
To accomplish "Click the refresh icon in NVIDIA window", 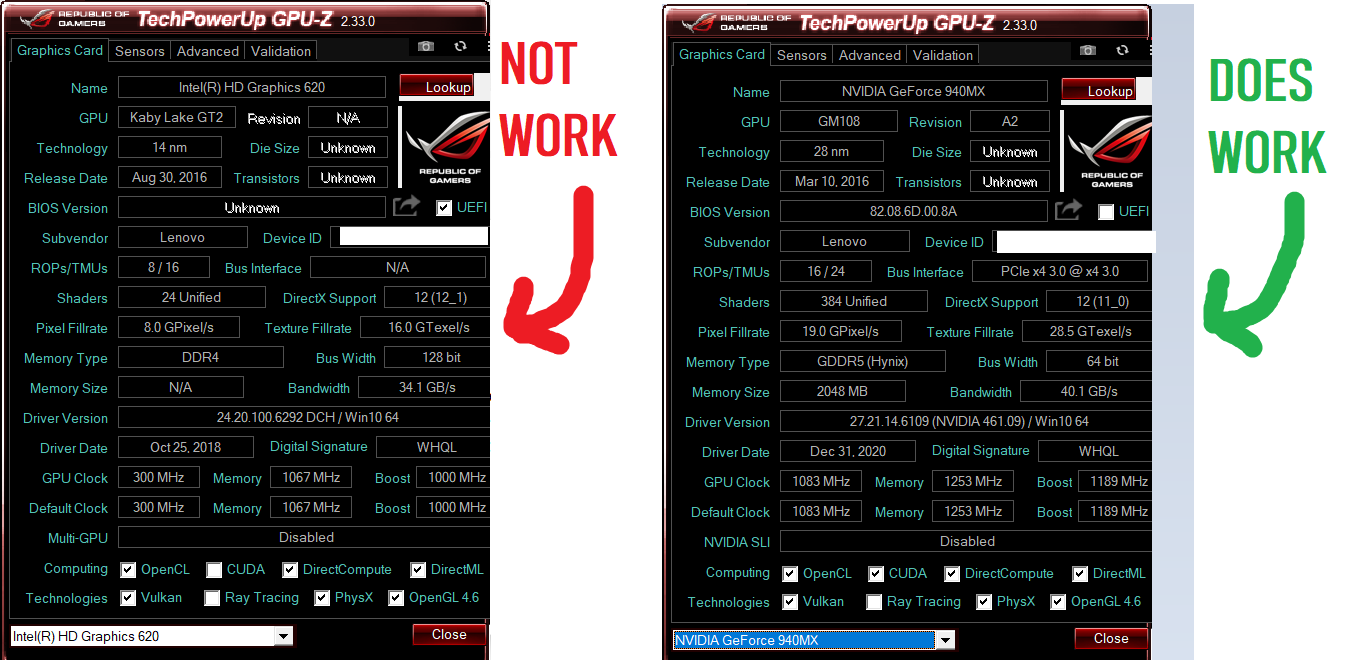I will (x=1122, y=51).
